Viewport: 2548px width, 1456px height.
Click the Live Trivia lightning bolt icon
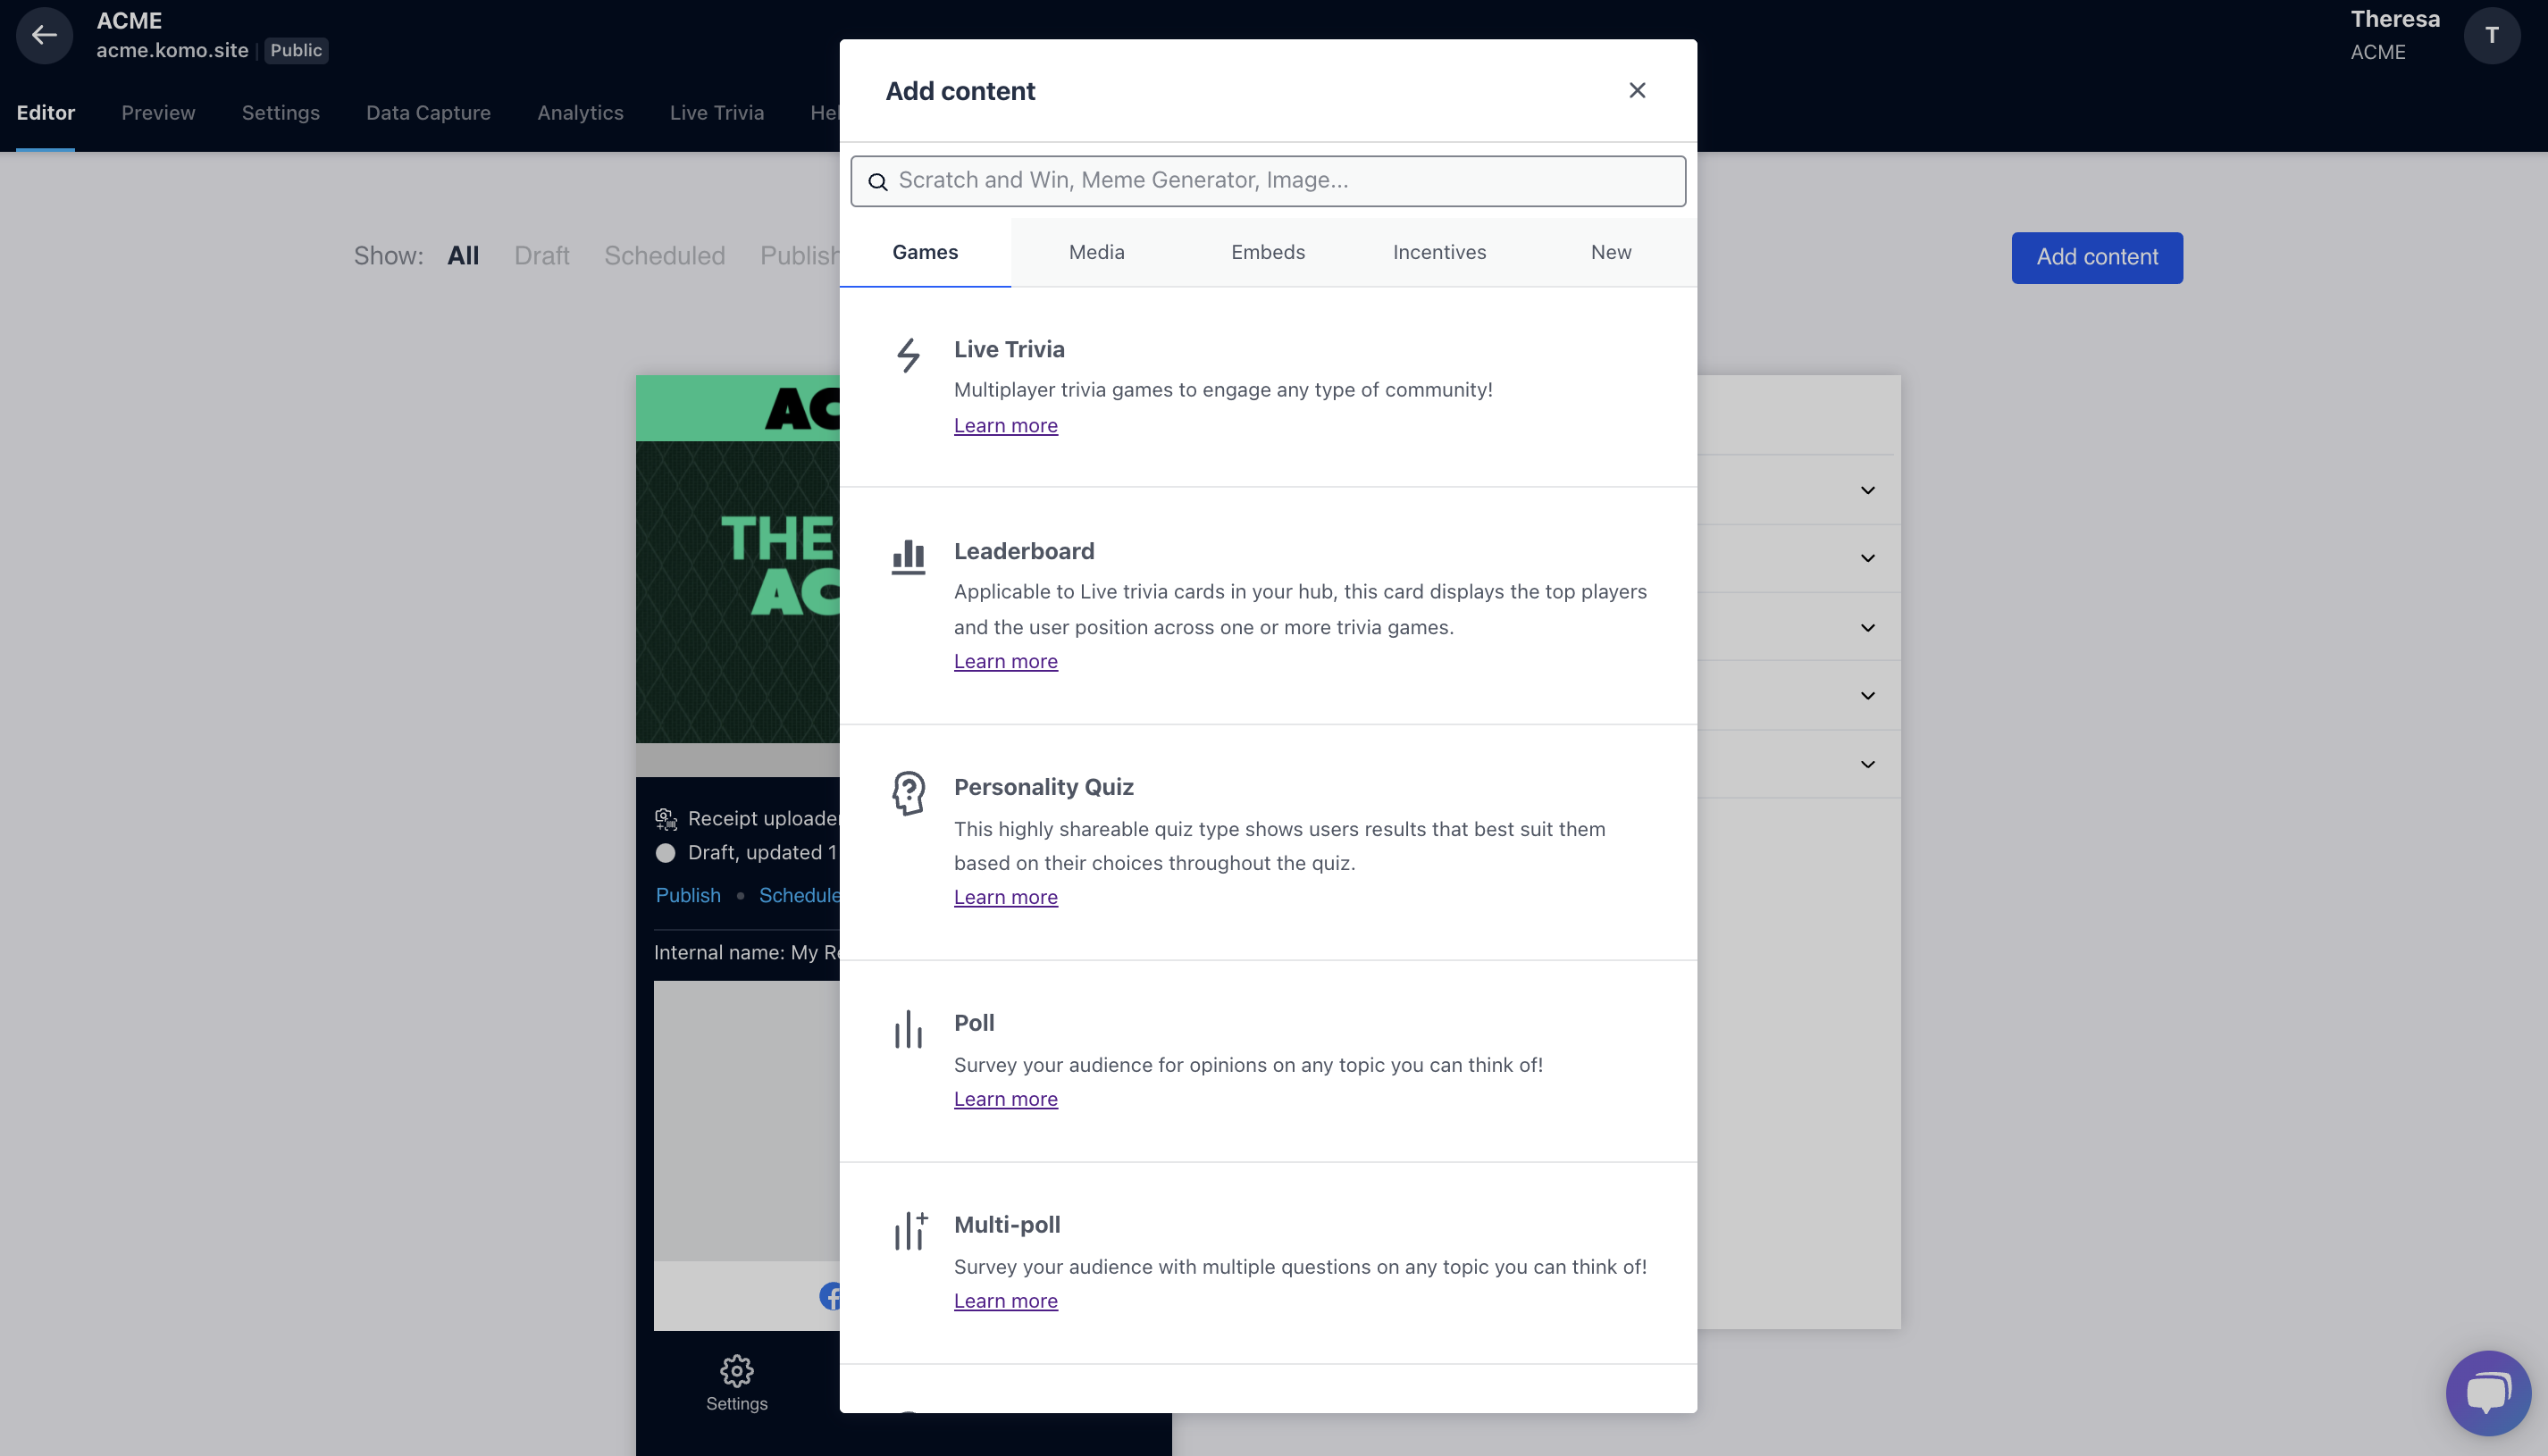click(x=908, y=355)
